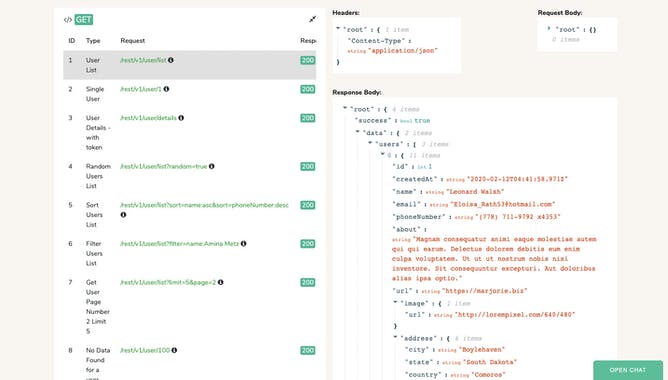Click the 200 badge in the Random Users List row
This screenshot has width=668, height=380.
[x=308, y=166]
